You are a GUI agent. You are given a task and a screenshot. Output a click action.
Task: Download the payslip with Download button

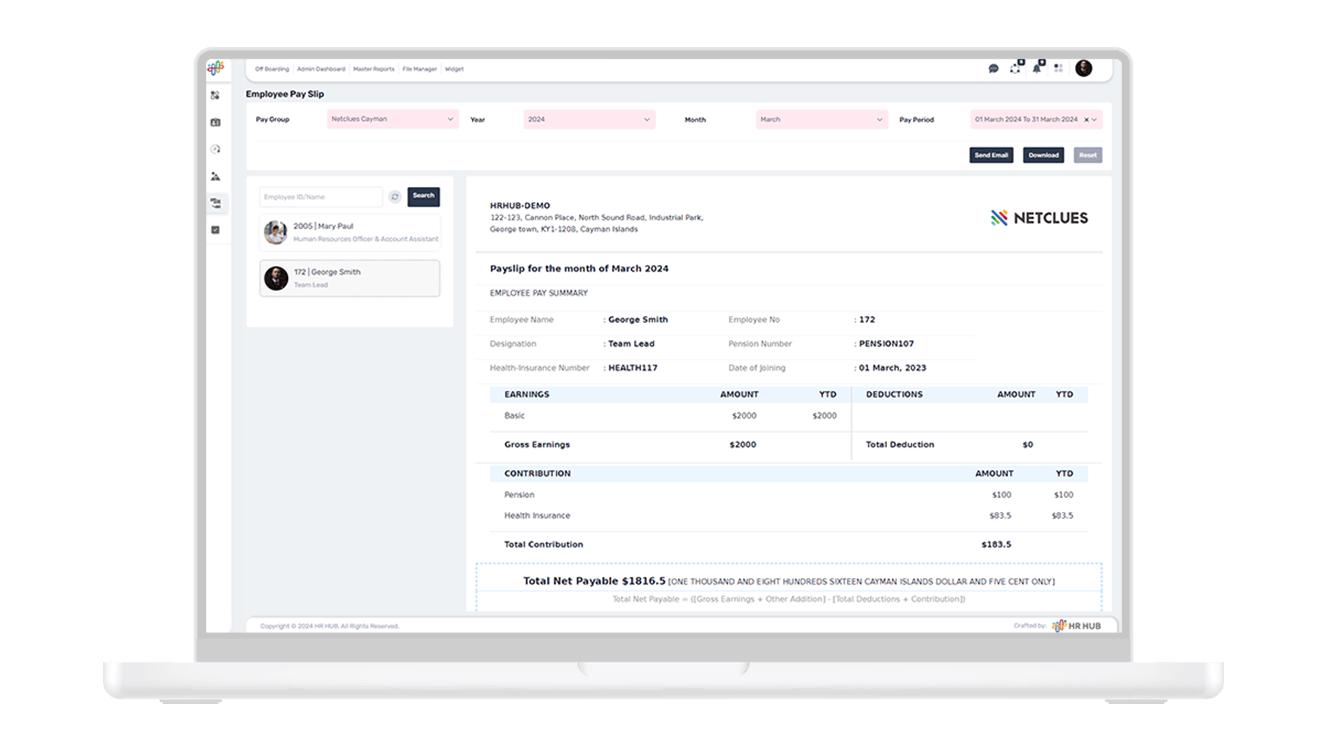[x=1043, y=155]
